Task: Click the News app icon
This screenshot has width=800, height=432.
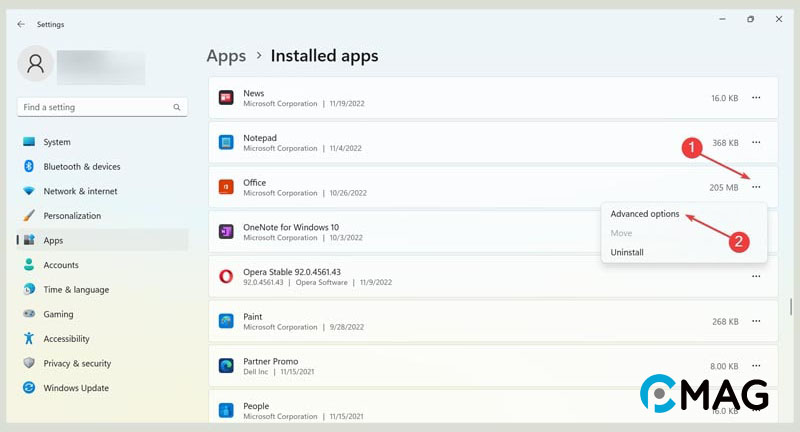Action: pyautogui.click(x=226, y=98)
